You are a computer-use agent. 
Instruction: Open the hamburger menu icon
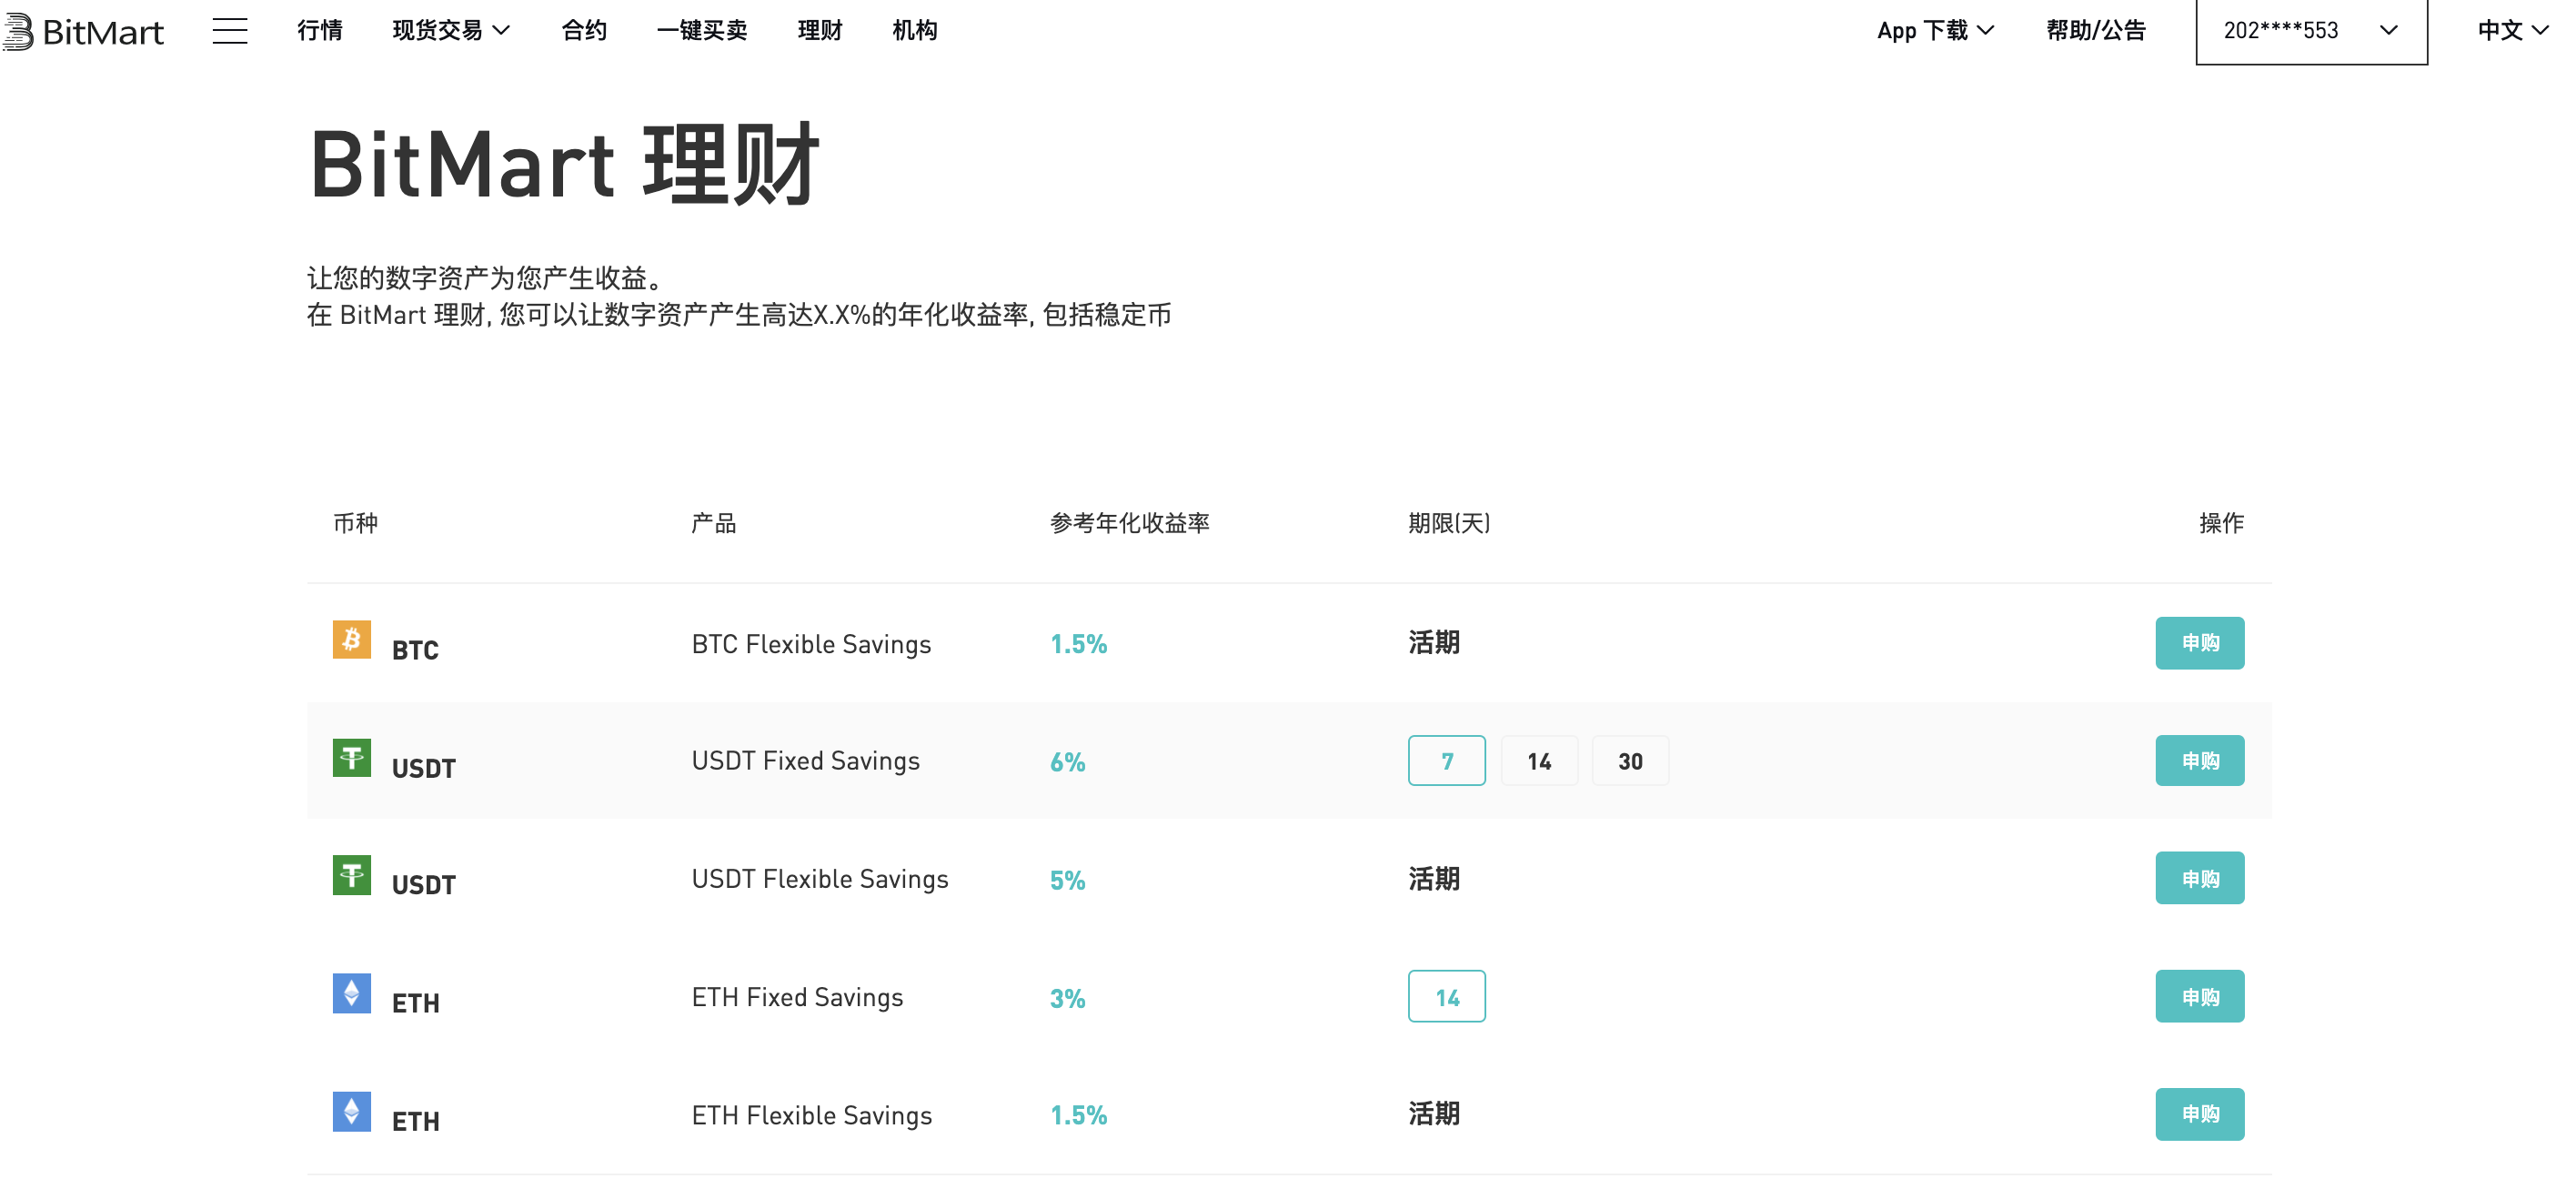pyautogui.click(x=230, y=31)
